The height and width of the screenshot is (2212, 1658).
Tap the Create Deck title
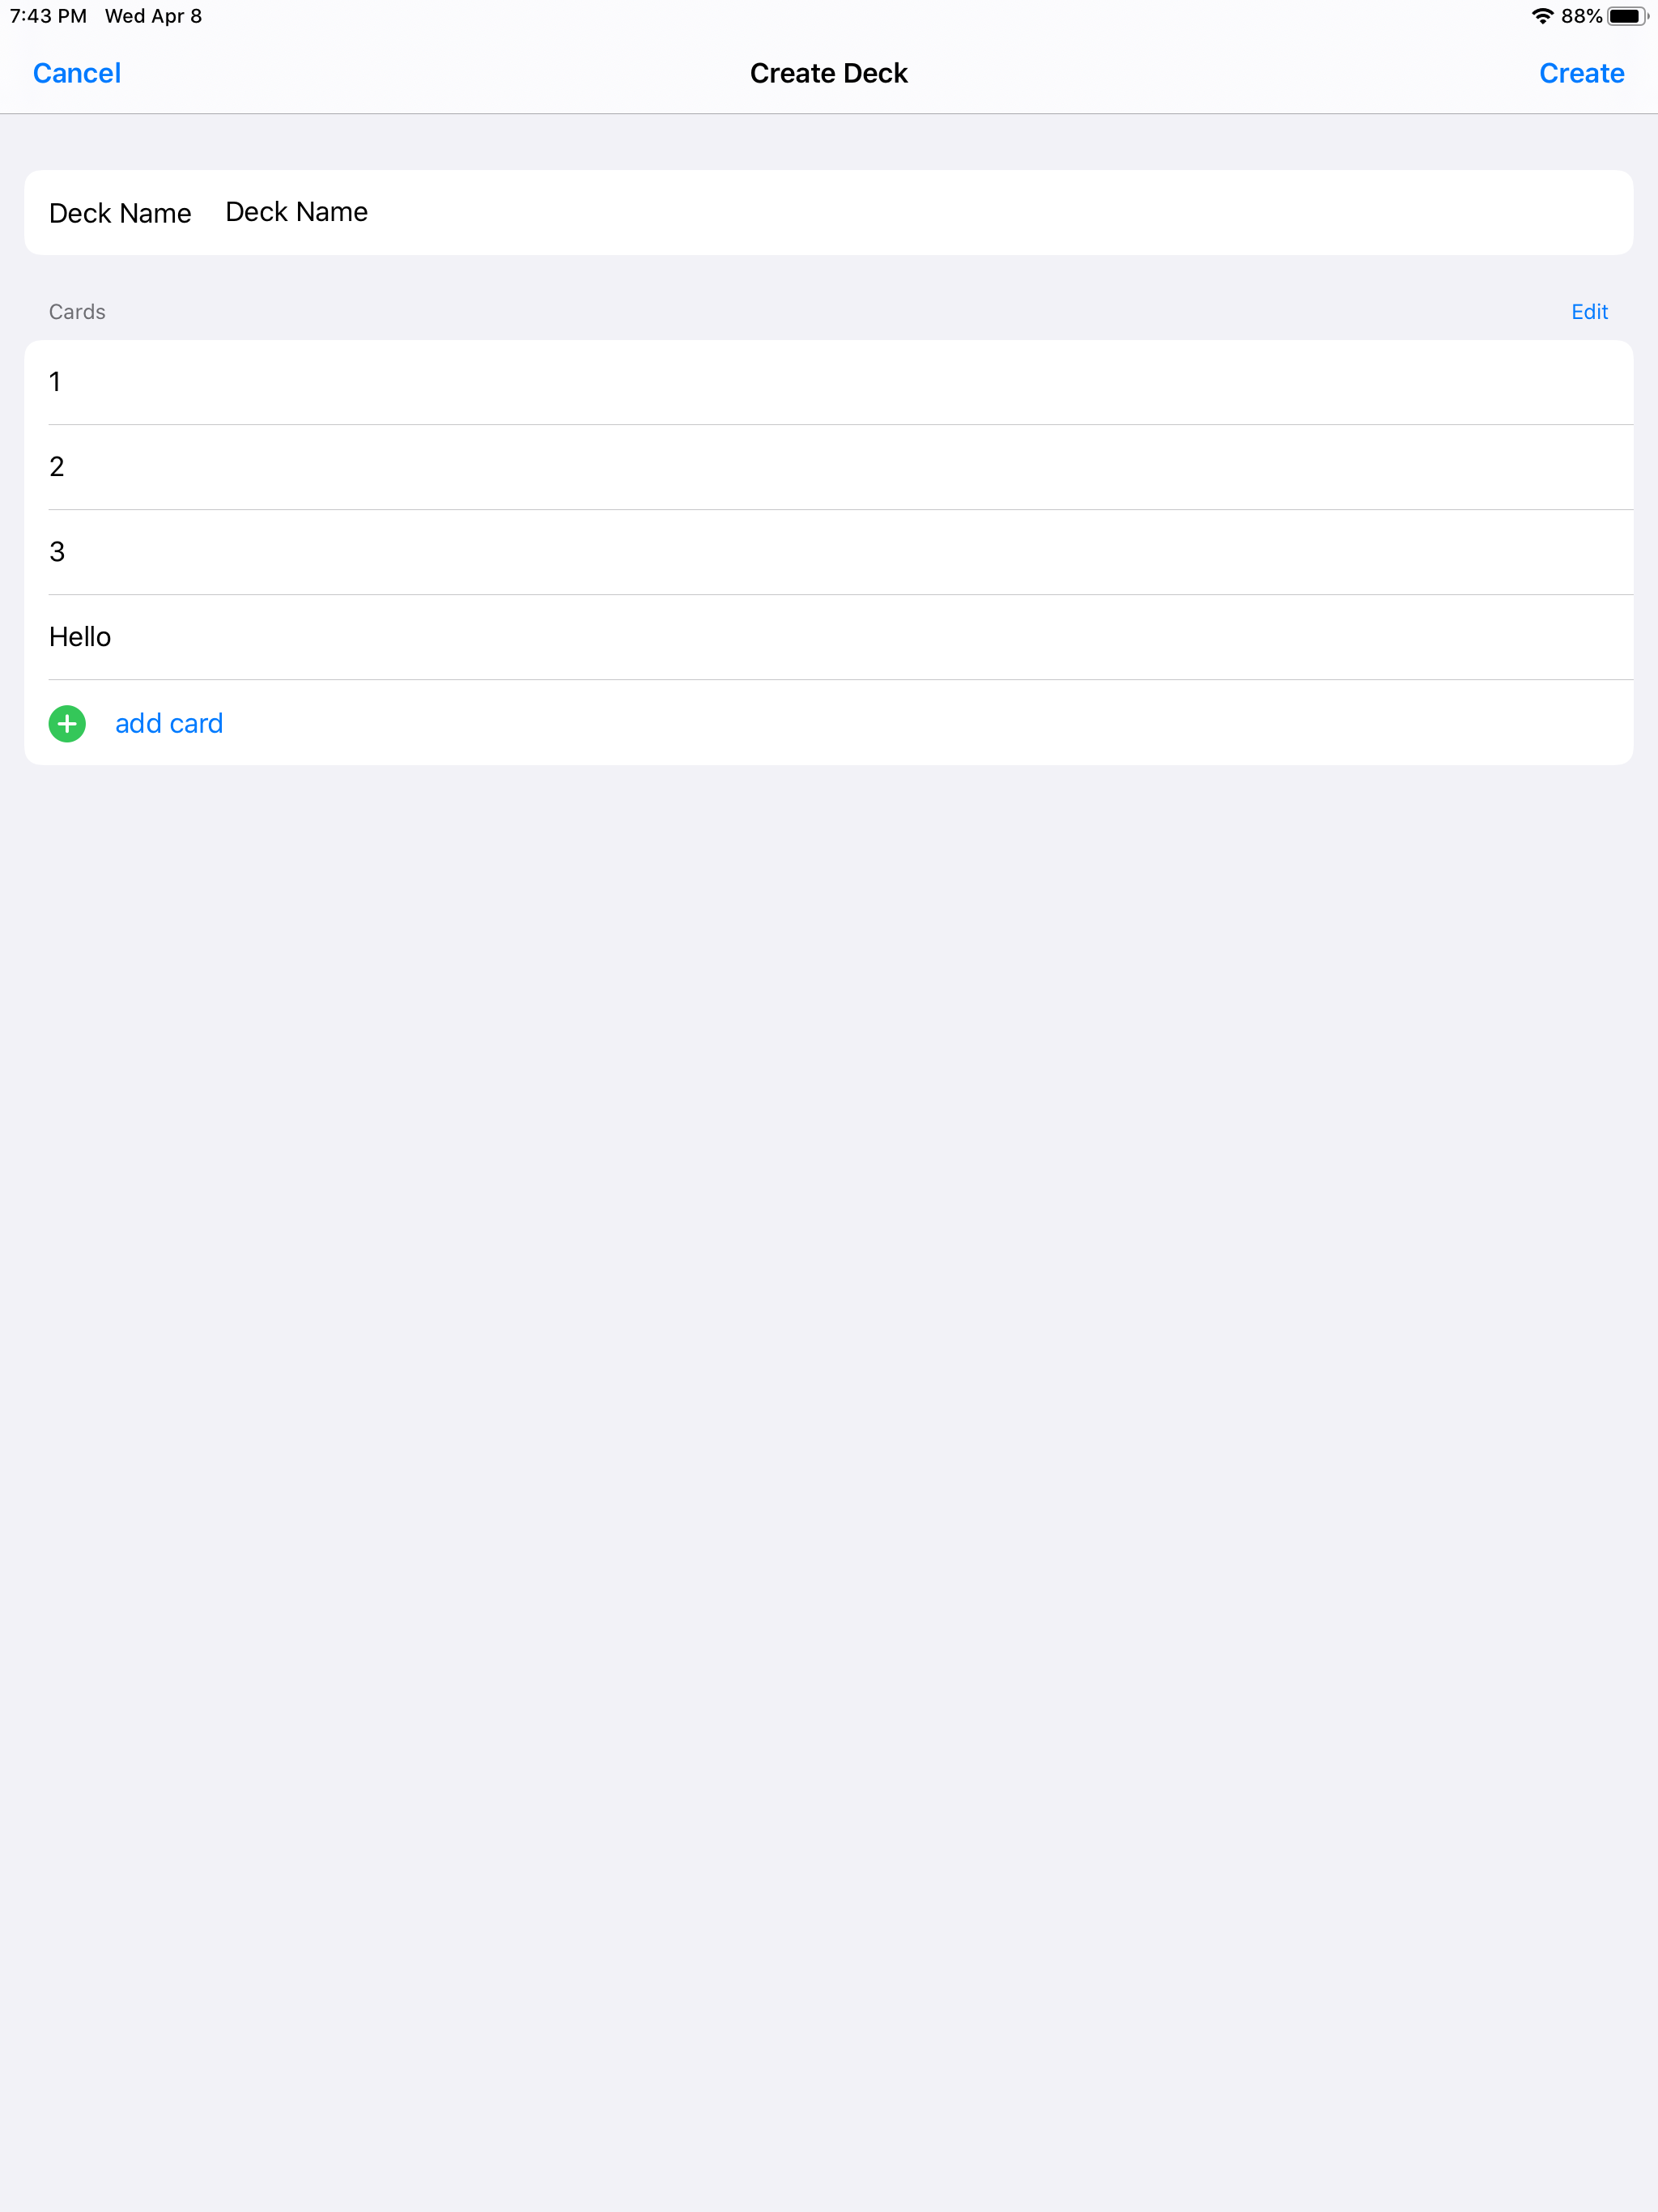click(828, 72)
